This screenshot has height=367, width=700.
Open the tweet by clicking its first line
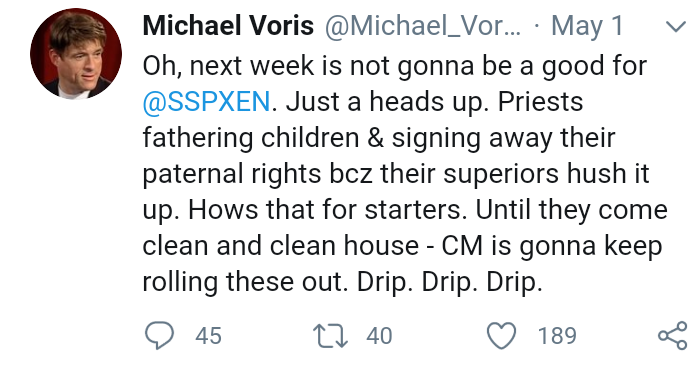[x=395, y=66]
